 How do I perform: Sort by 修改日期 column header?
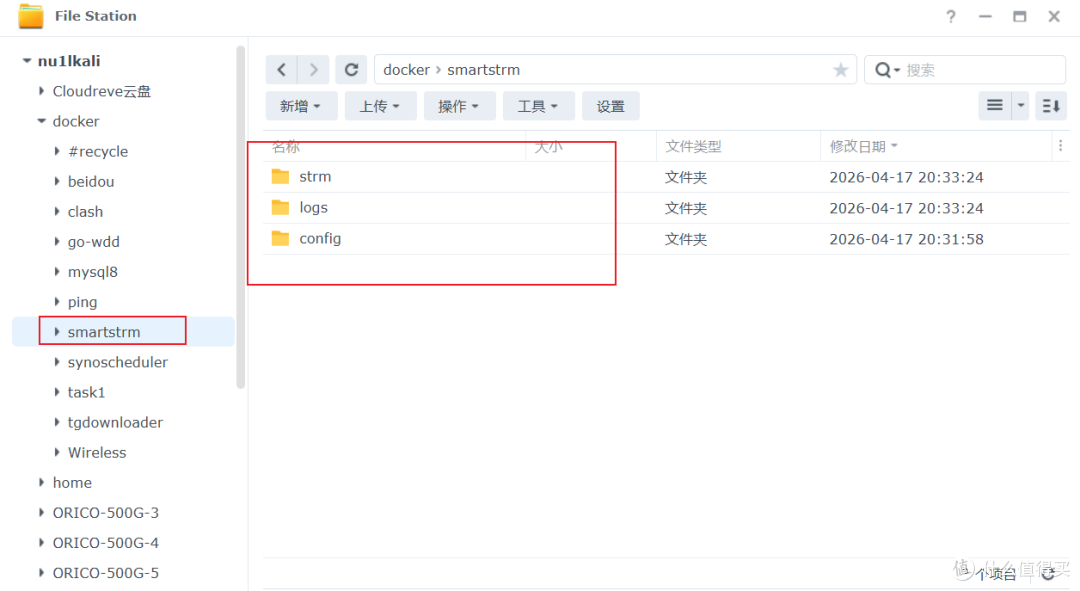[x=858, y=146]
